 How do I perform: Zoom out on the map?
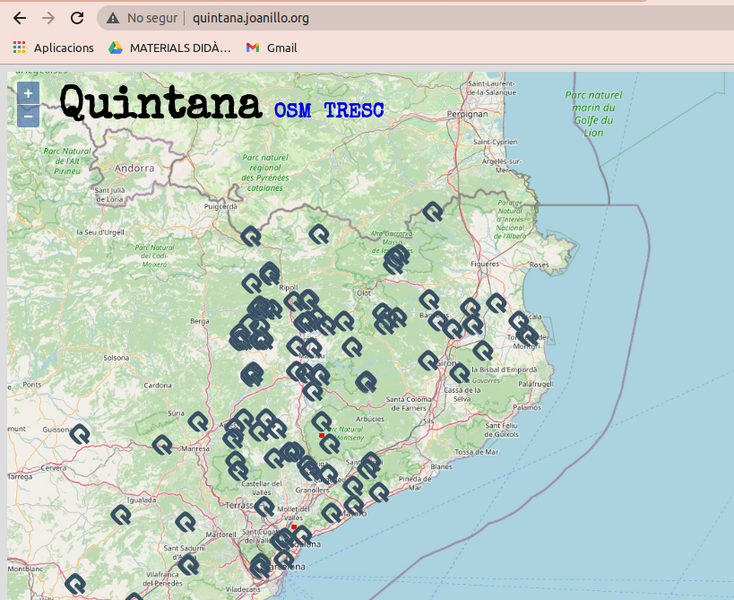pyautogui.click(x=28, y=116)
